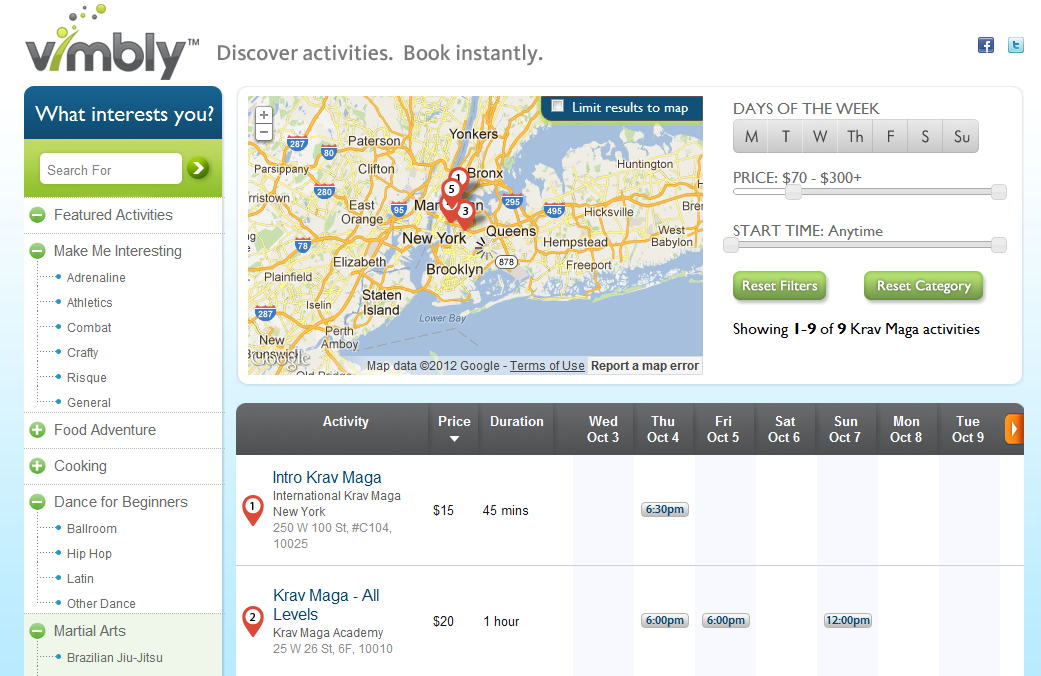Image resolution: width=1041 pixels, height=676 pixels.
Task: Open General subcategory
Action: (x=88, y=402)
